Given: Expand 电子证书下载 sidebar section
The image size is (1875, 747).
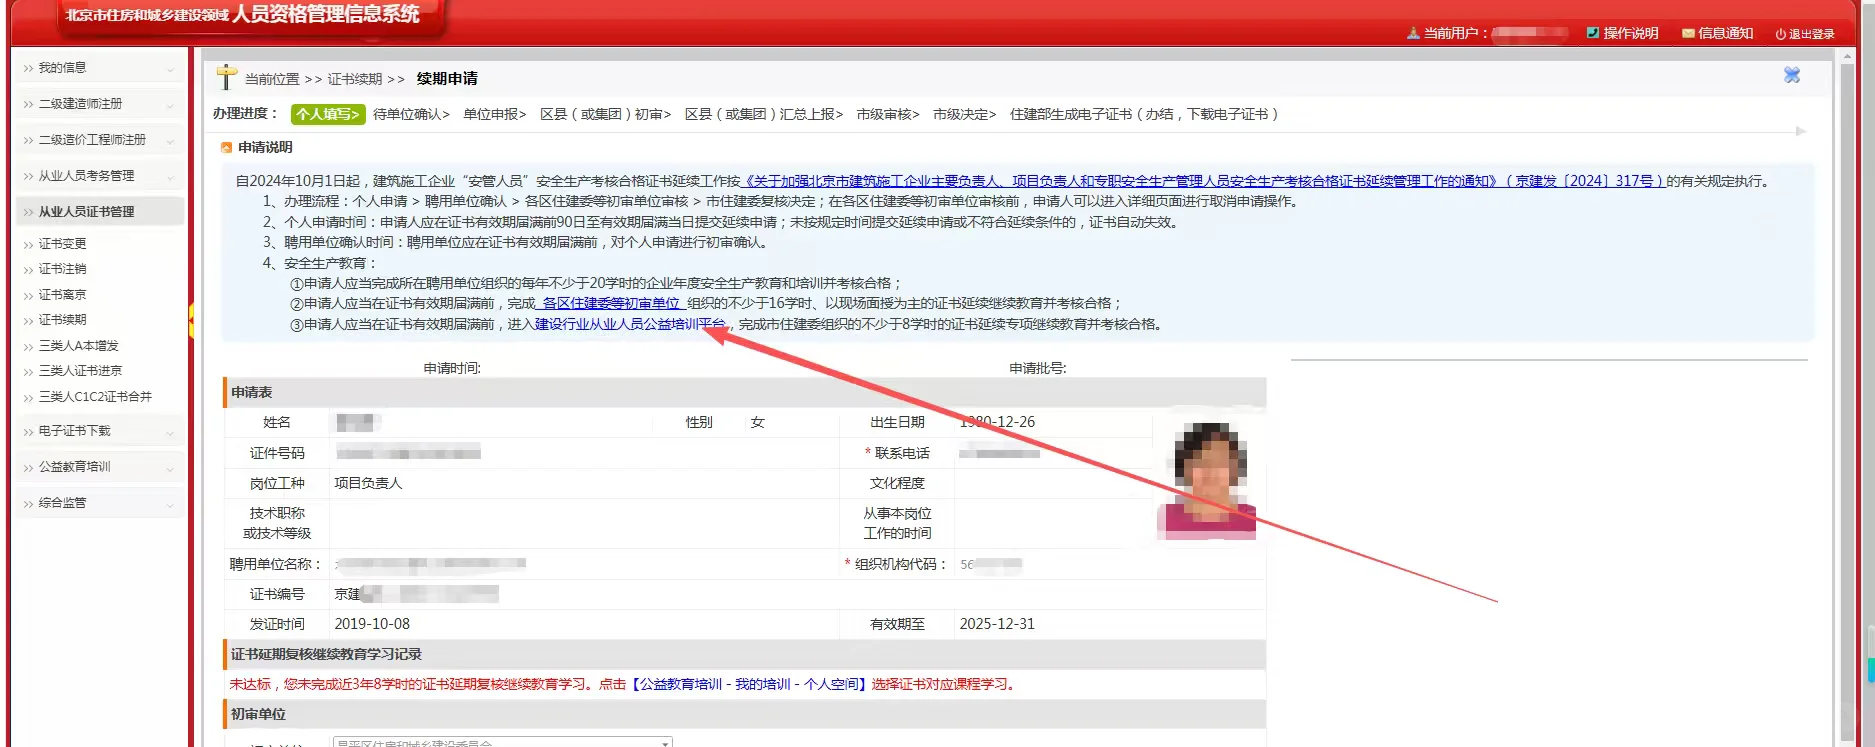Looking at the screenshot, I should point(99,431).
